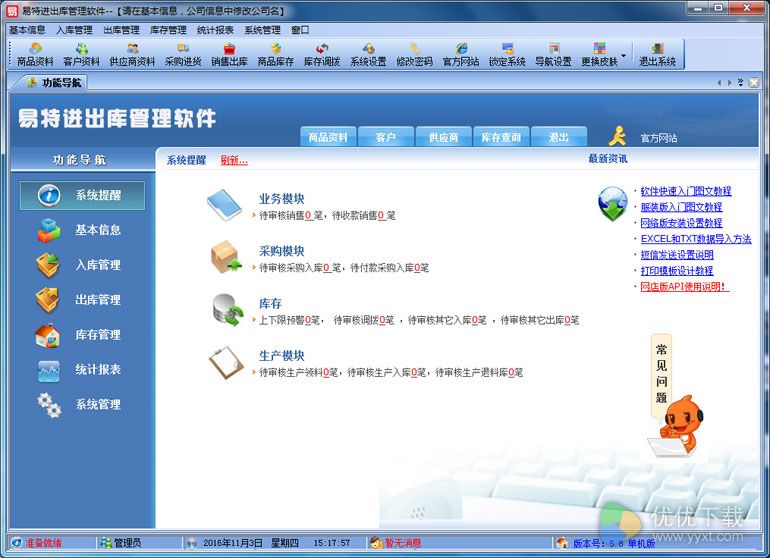Click the tab list dropdown arrow
This screenshot has width=770, height=558.
[x=741, y=83]
